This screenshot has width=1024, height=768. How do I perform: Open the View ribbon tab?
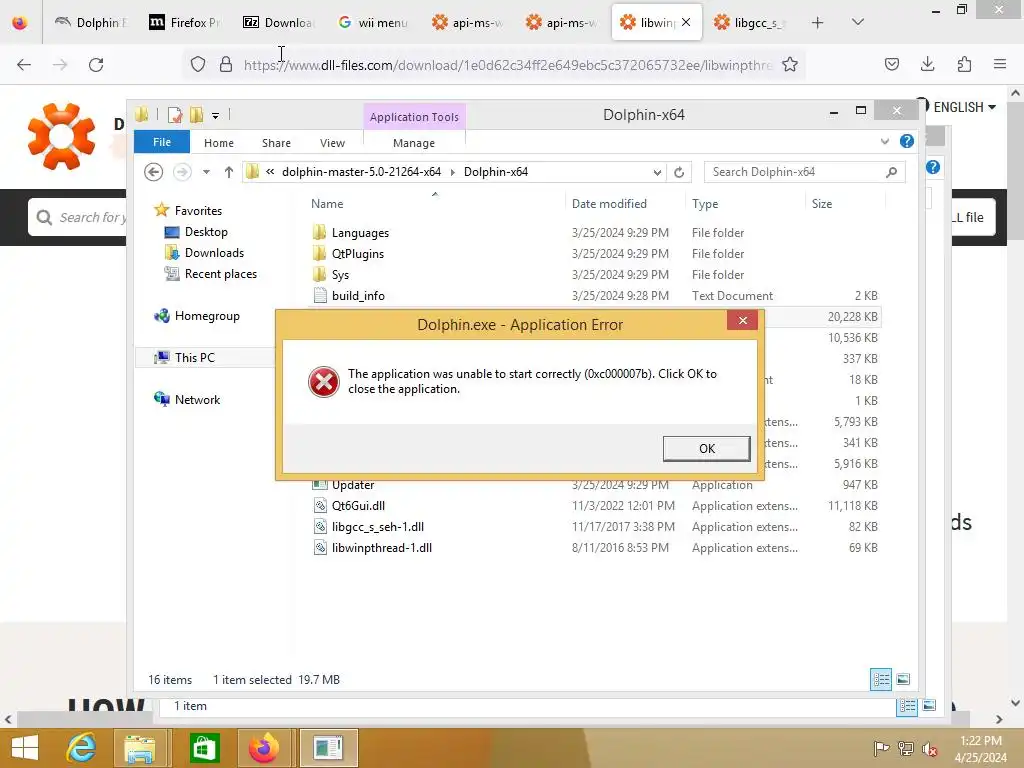pos(332,143)
